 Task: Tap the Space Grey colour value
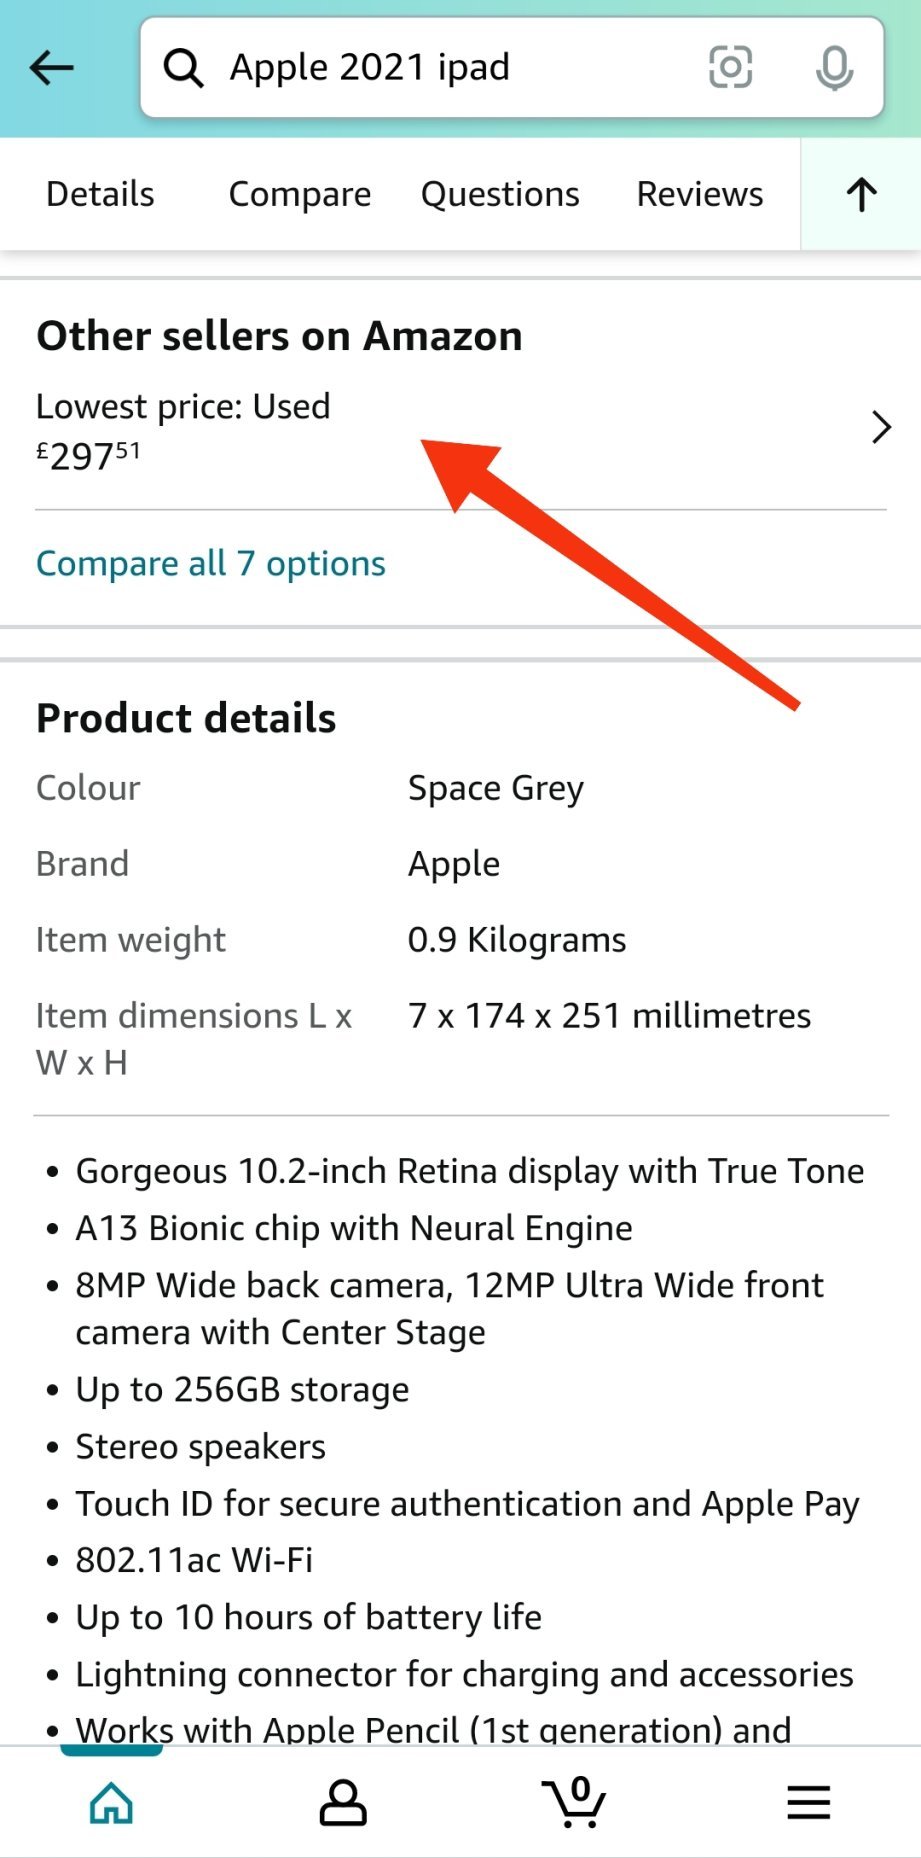(x=496, y=788)
